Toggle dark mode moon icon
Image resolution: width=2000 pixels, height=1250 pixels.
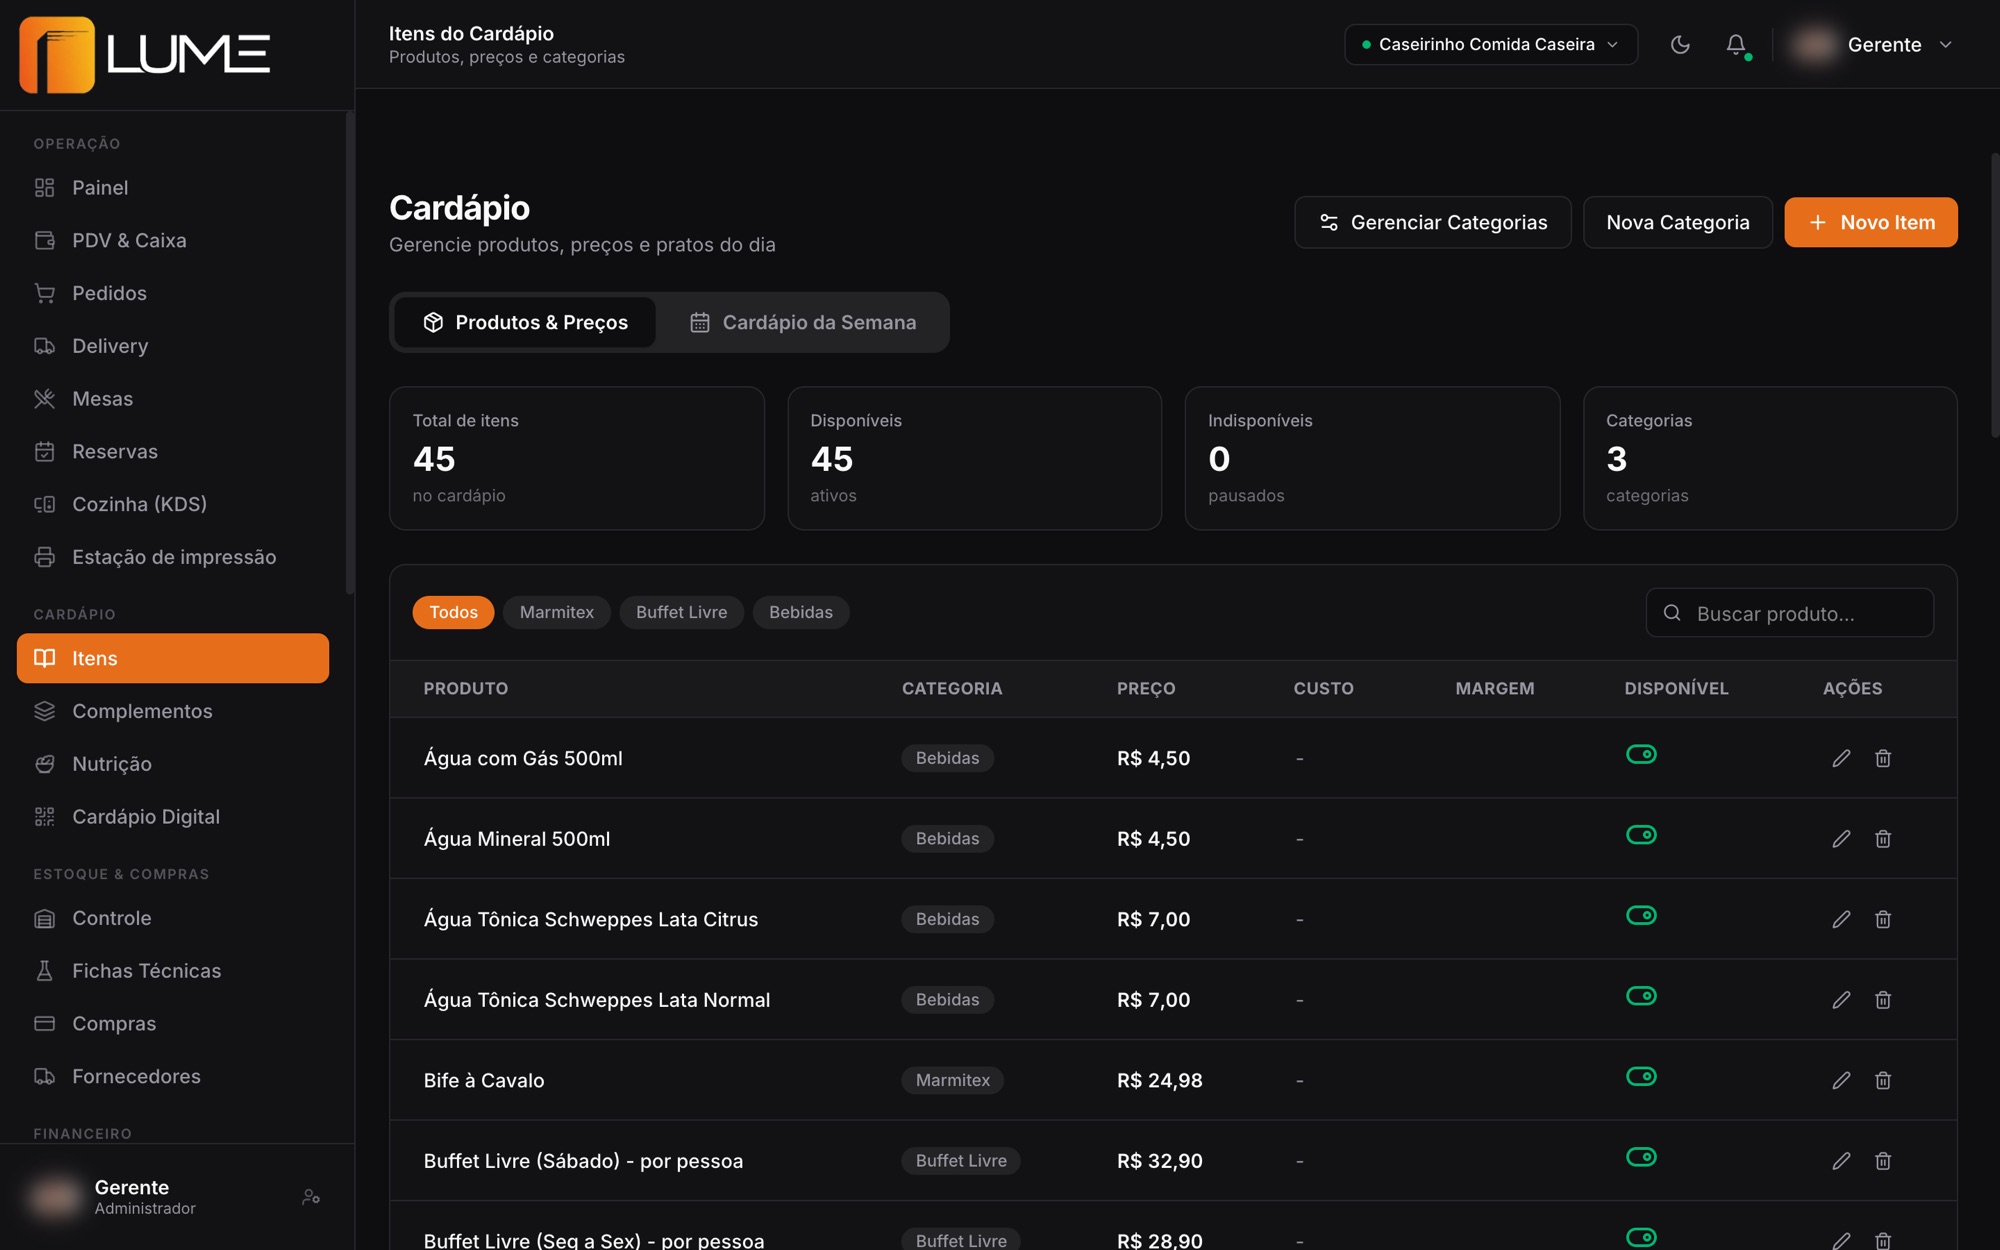(x=1680, y=44)
